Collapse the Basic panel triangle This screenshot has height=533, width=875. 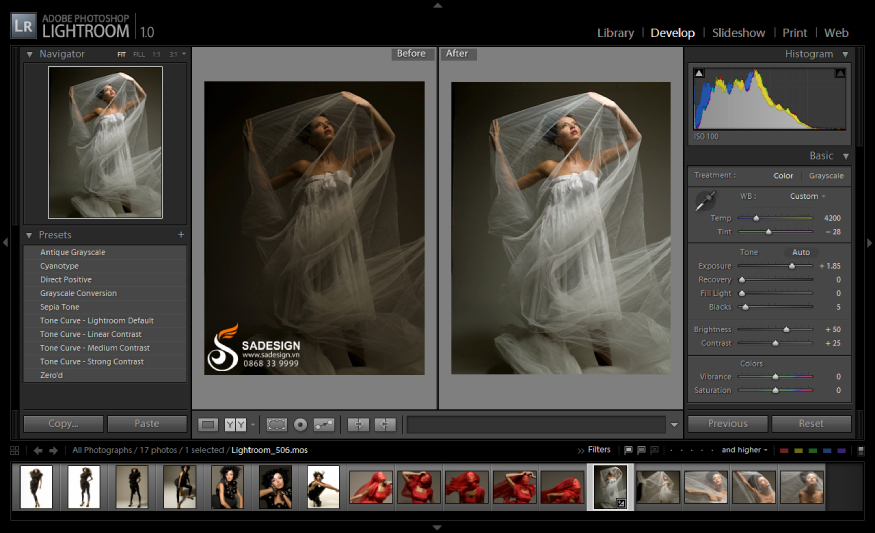846,156
